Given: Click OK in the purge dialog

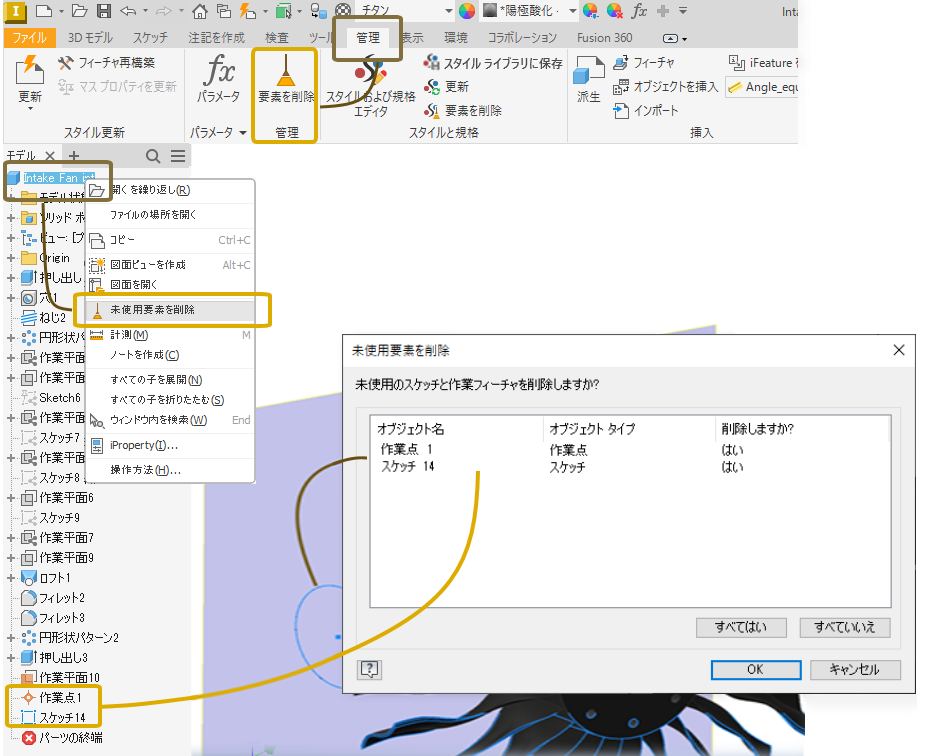Looking at the screenshot, I should tap(755, 670).
